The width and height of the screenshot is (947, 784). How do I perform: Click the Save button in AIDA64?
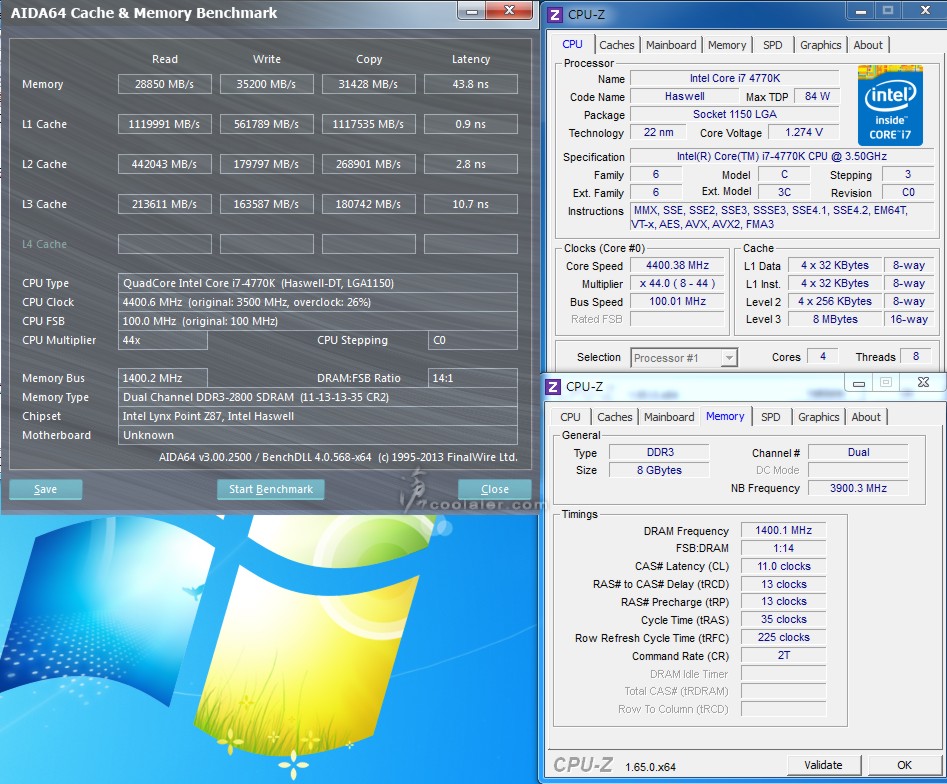[45, 489]
